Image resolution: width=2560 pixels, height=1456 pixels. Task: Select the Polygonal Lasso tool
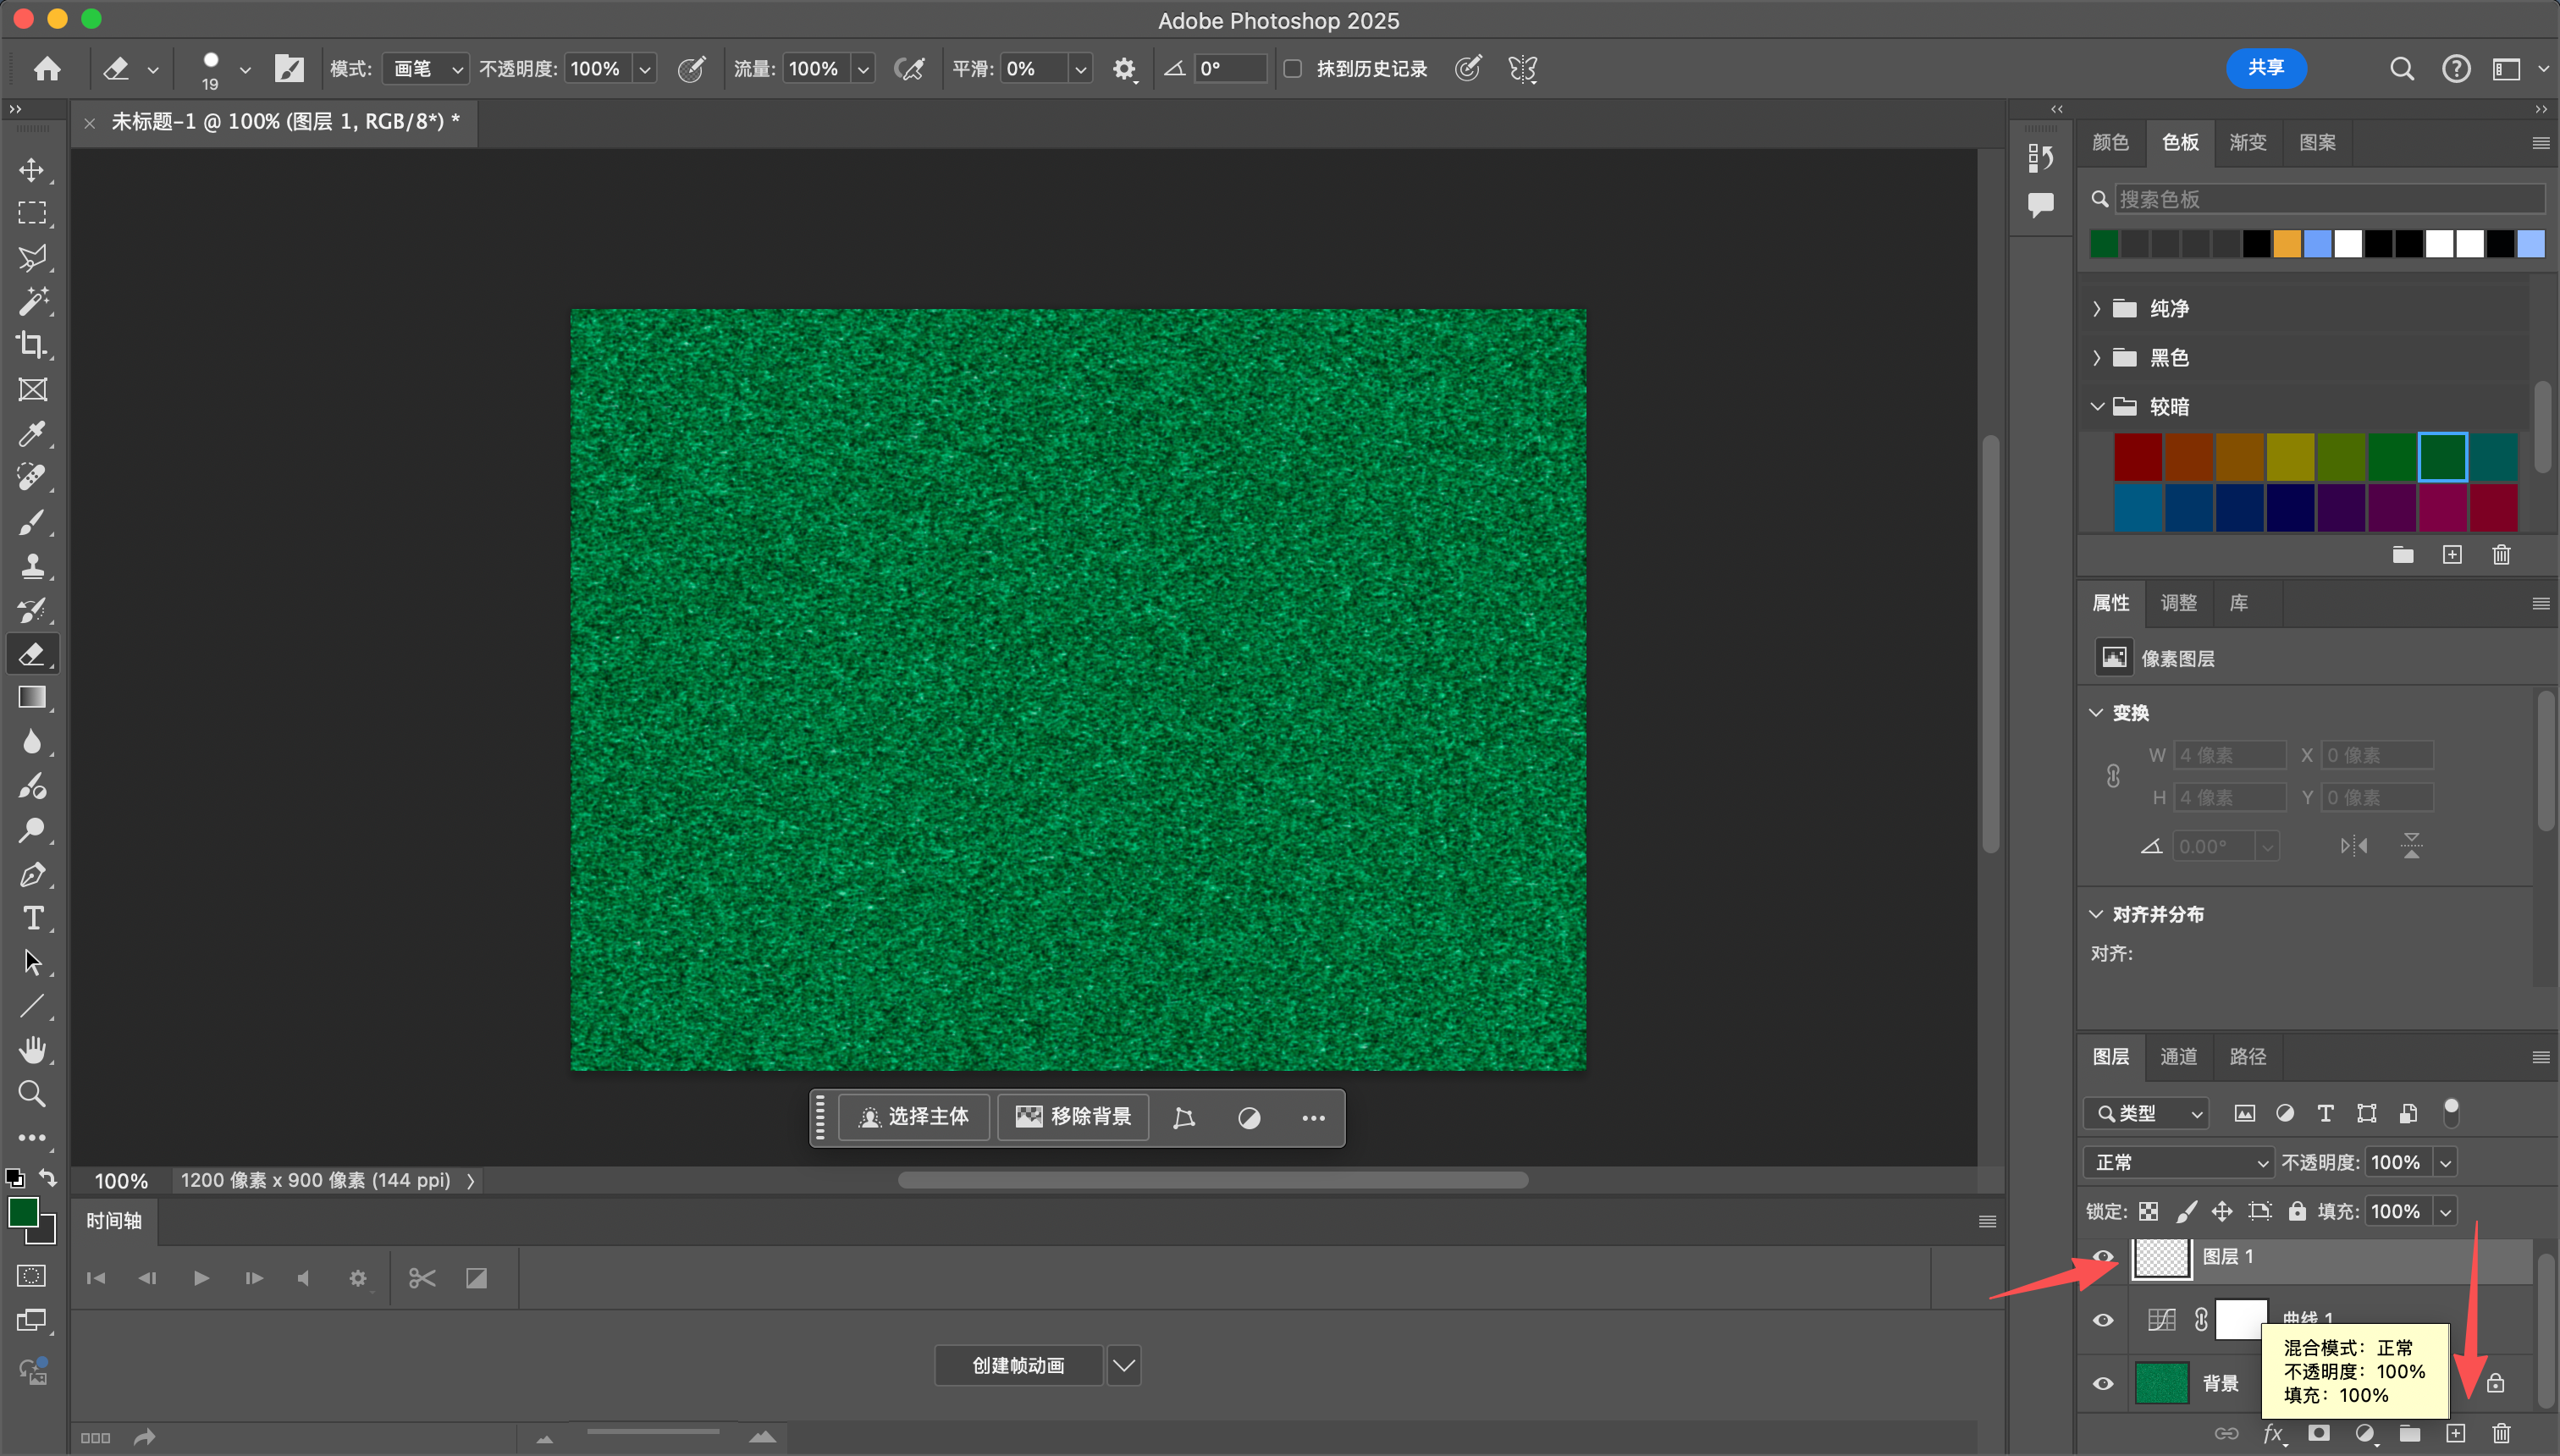click(32, 257)
